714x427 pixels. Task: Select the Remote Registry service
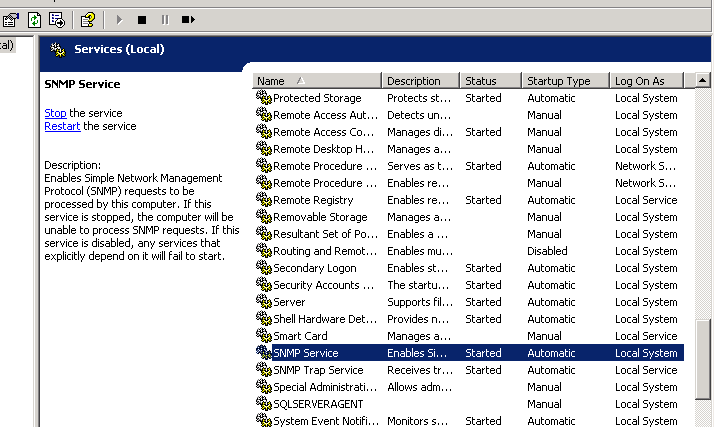pos(313,200)
